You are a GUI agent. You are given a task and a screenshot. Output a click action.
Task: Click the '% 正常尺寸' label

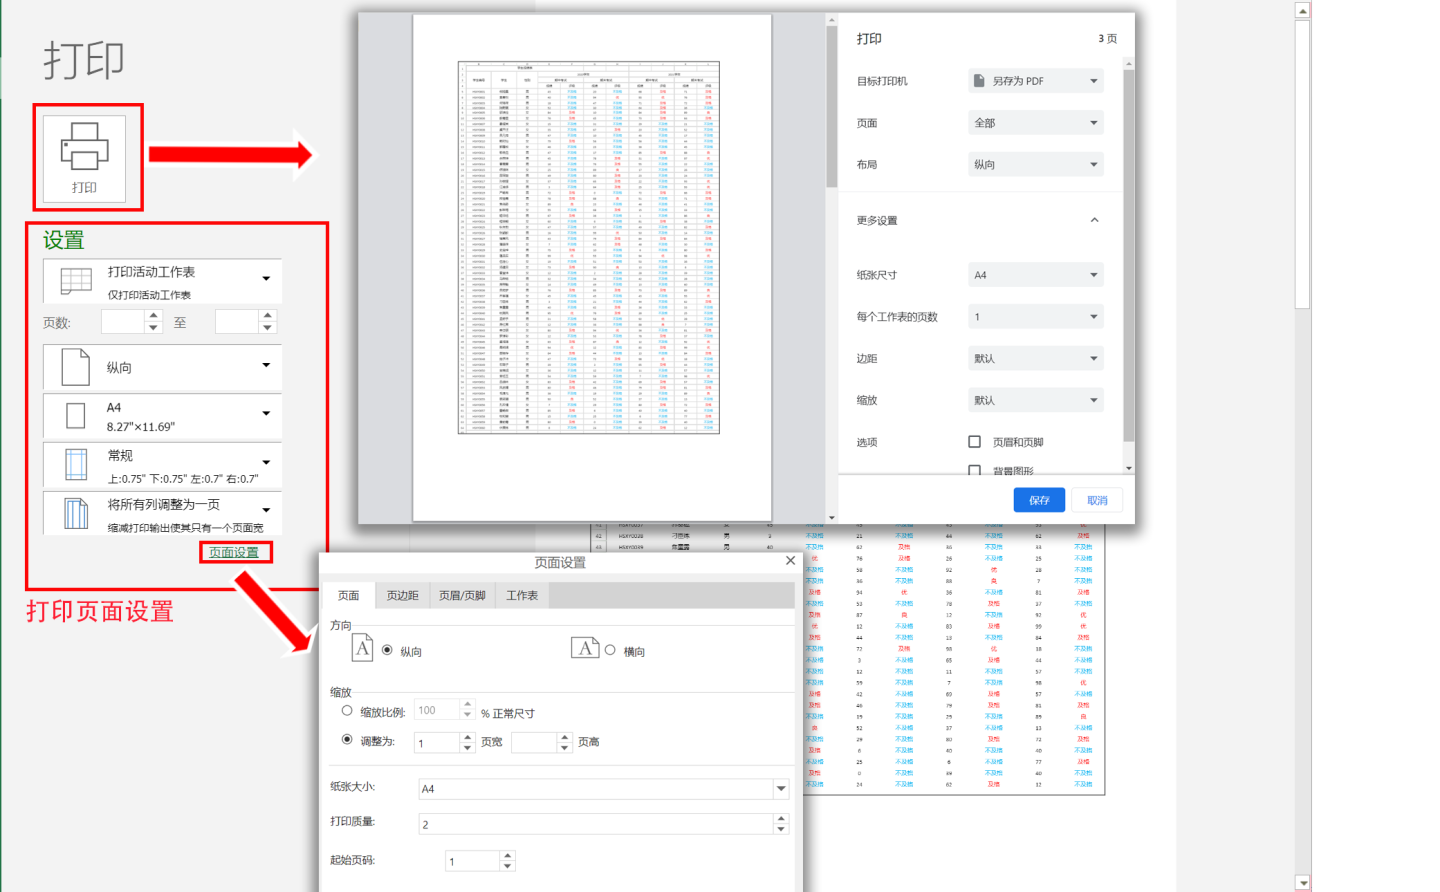[x=508, y=713]
